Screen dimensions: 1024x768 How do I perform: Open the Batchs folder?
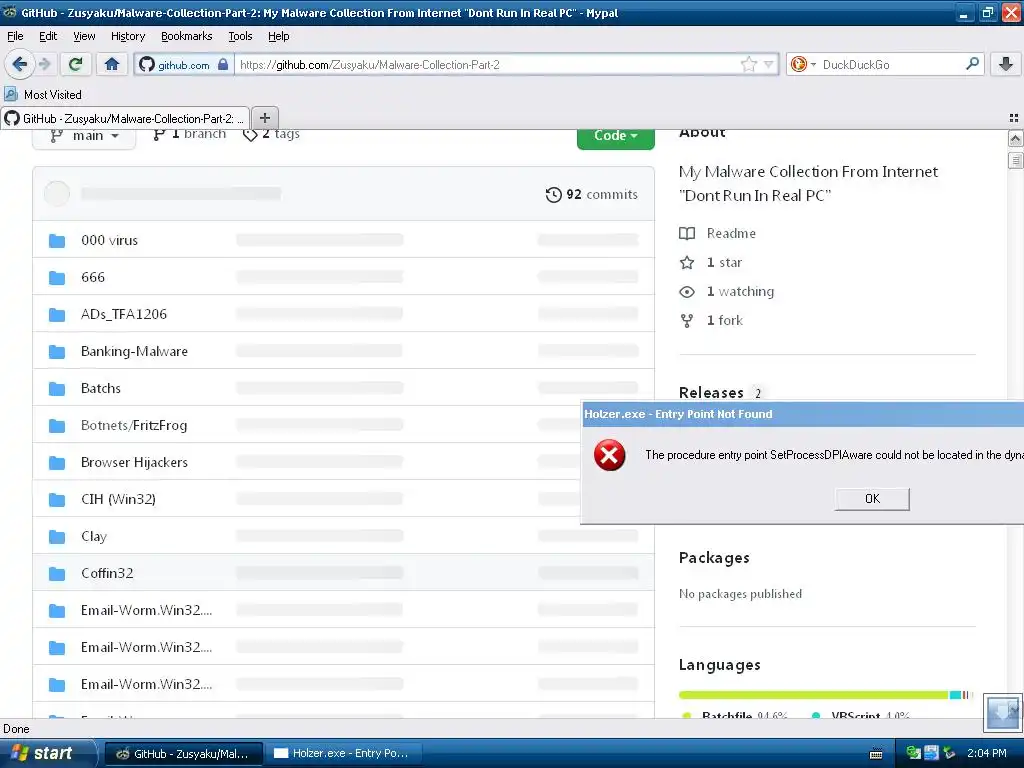101,389
